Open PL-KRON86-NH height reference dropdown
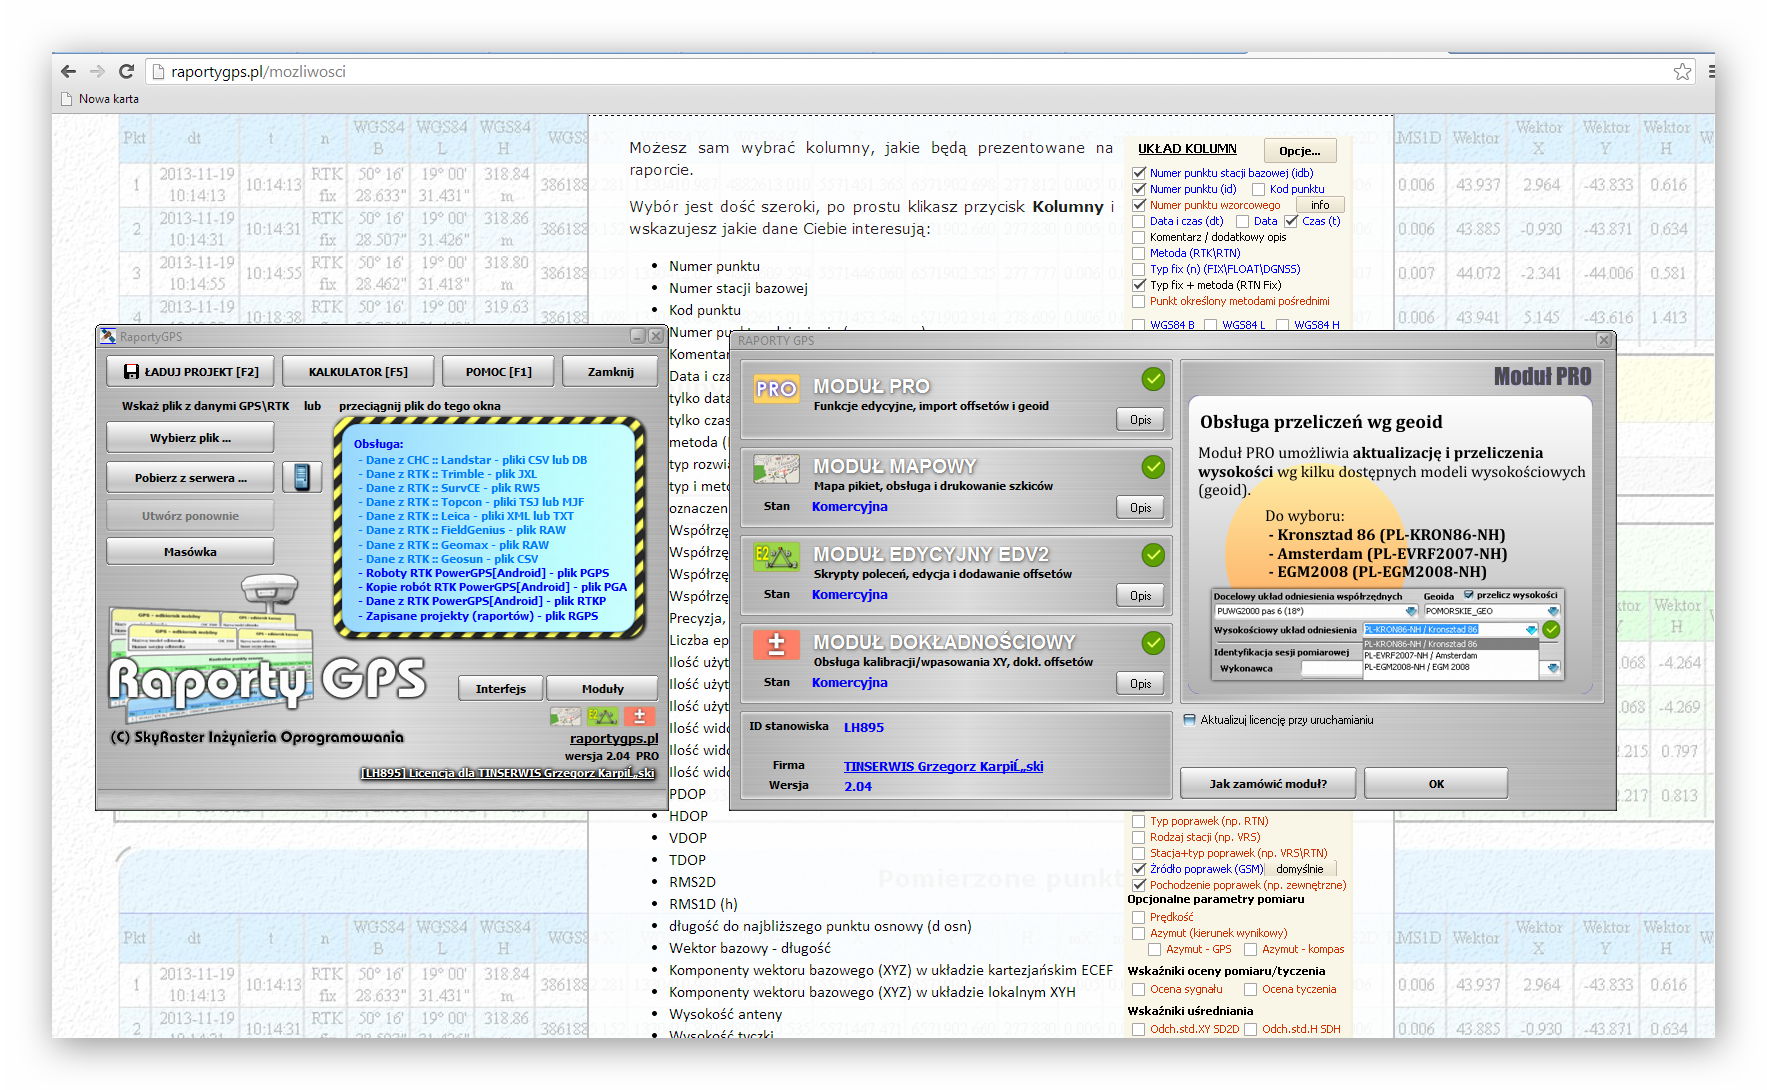The image size is (1767, 1090). [x=1530, y=630]
